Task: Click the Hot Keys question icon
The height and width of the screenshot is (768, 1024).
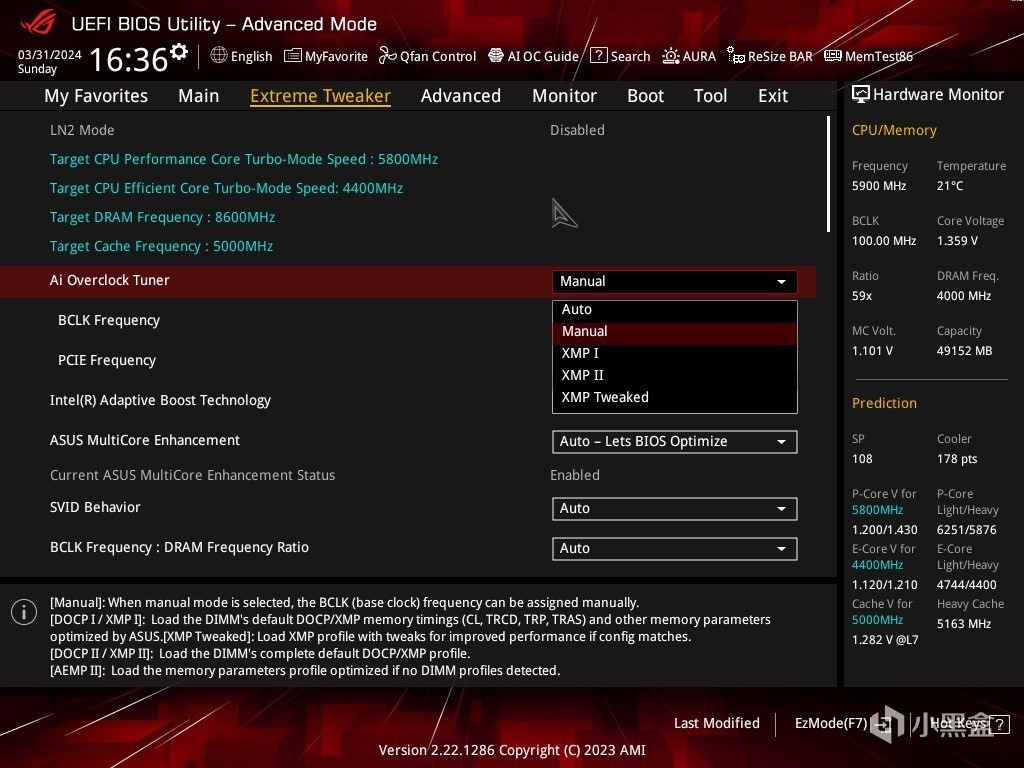Action: tap(999, 724)
